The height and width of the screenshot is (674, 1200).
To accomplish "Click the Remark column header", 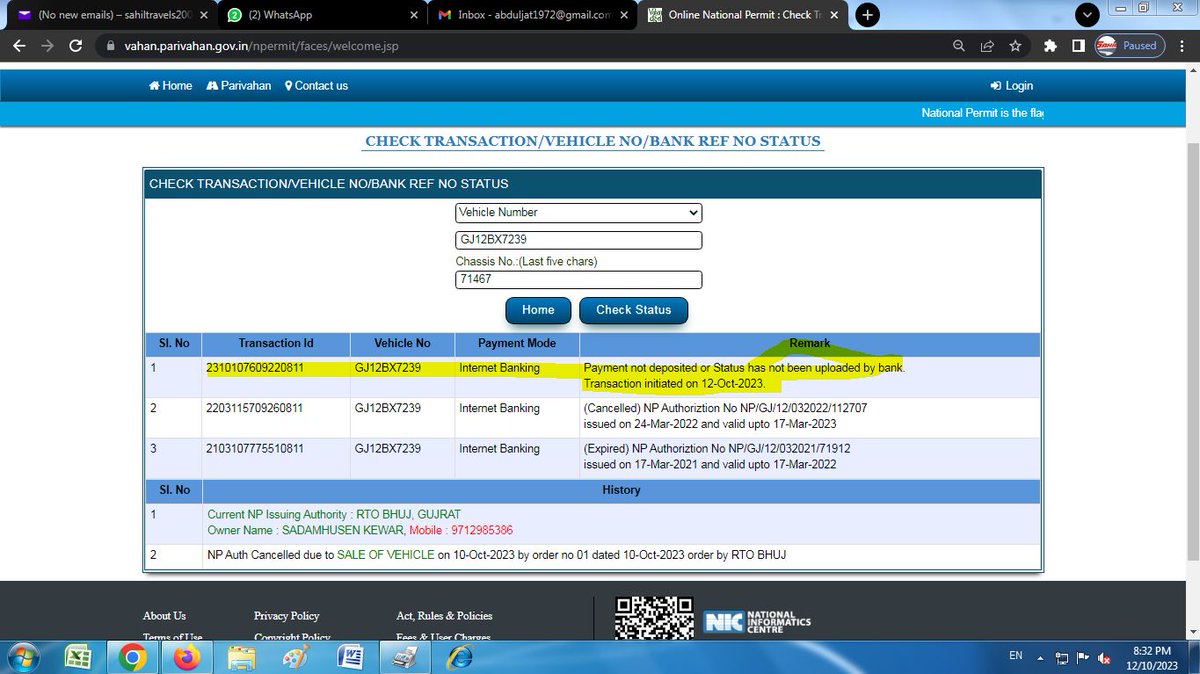I will click(809, 343).
